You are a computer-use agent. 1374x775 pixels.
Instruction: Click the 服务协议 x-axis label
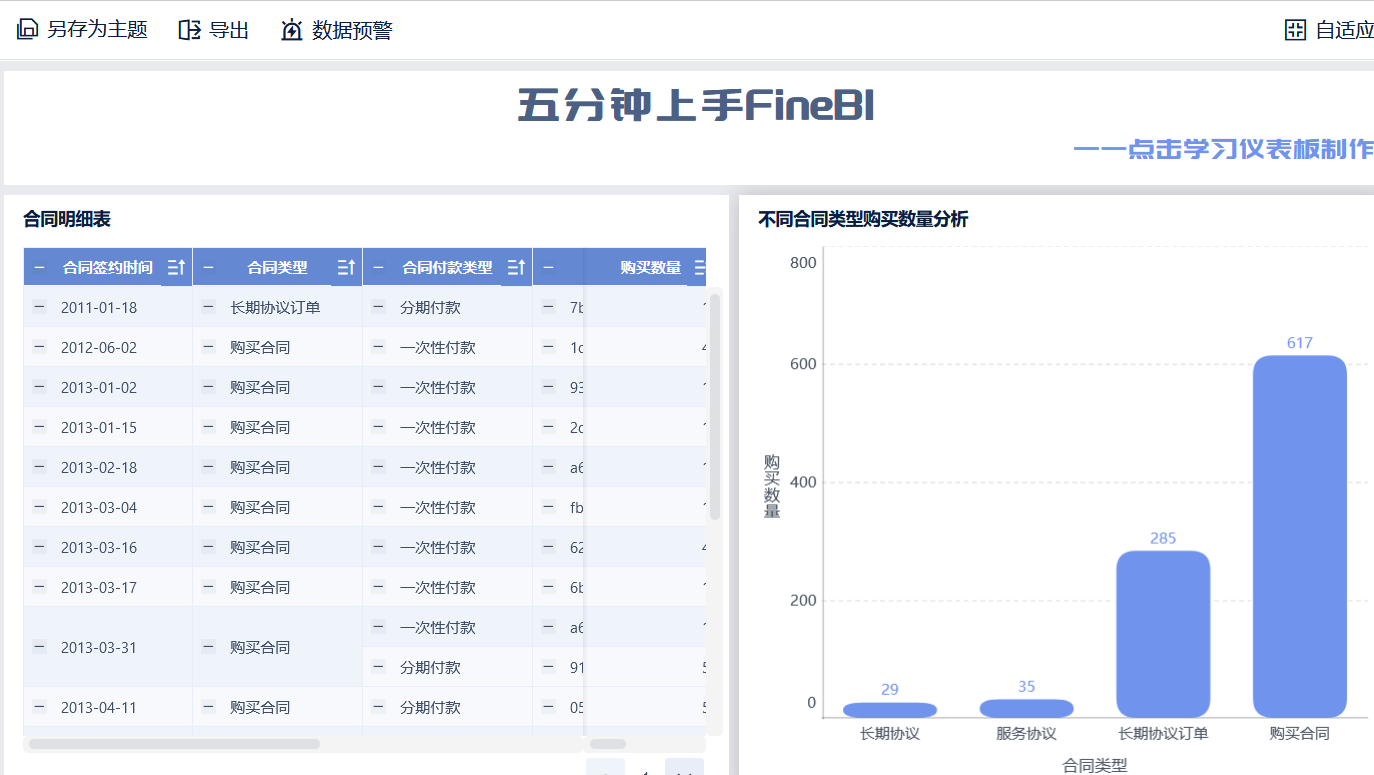click(1026, 734)
